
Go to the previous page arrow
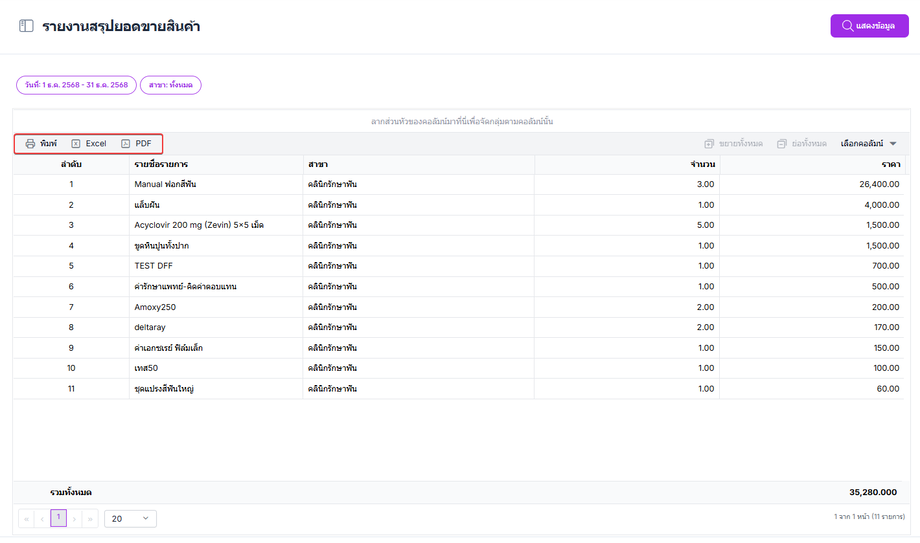(x=42, y=518)
